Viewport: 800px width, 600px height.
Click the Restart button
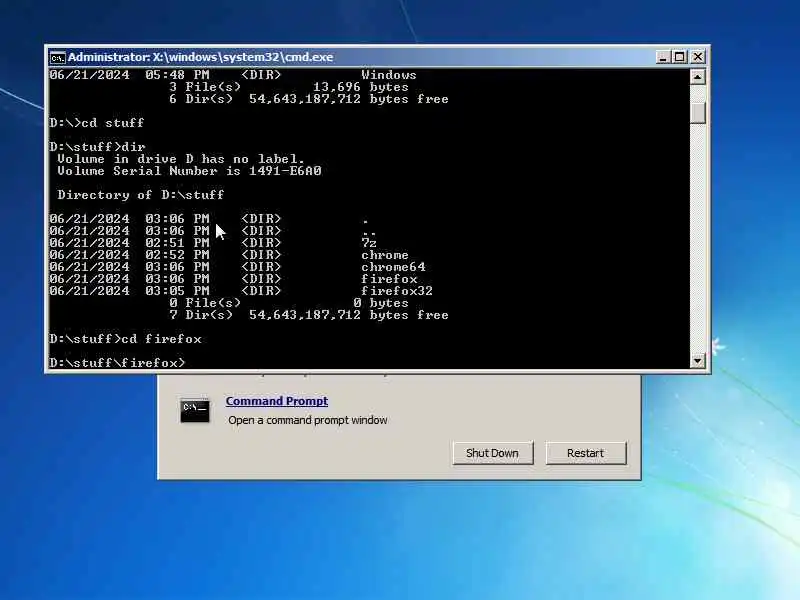click(x=585, y=453)
